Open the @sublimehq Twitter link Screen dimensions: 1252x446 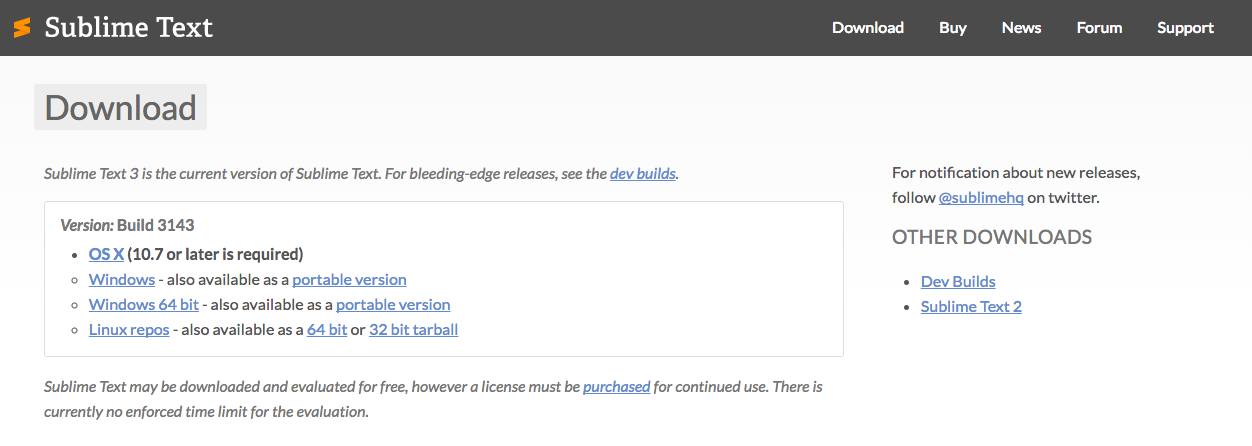click(x=980, y=198)
